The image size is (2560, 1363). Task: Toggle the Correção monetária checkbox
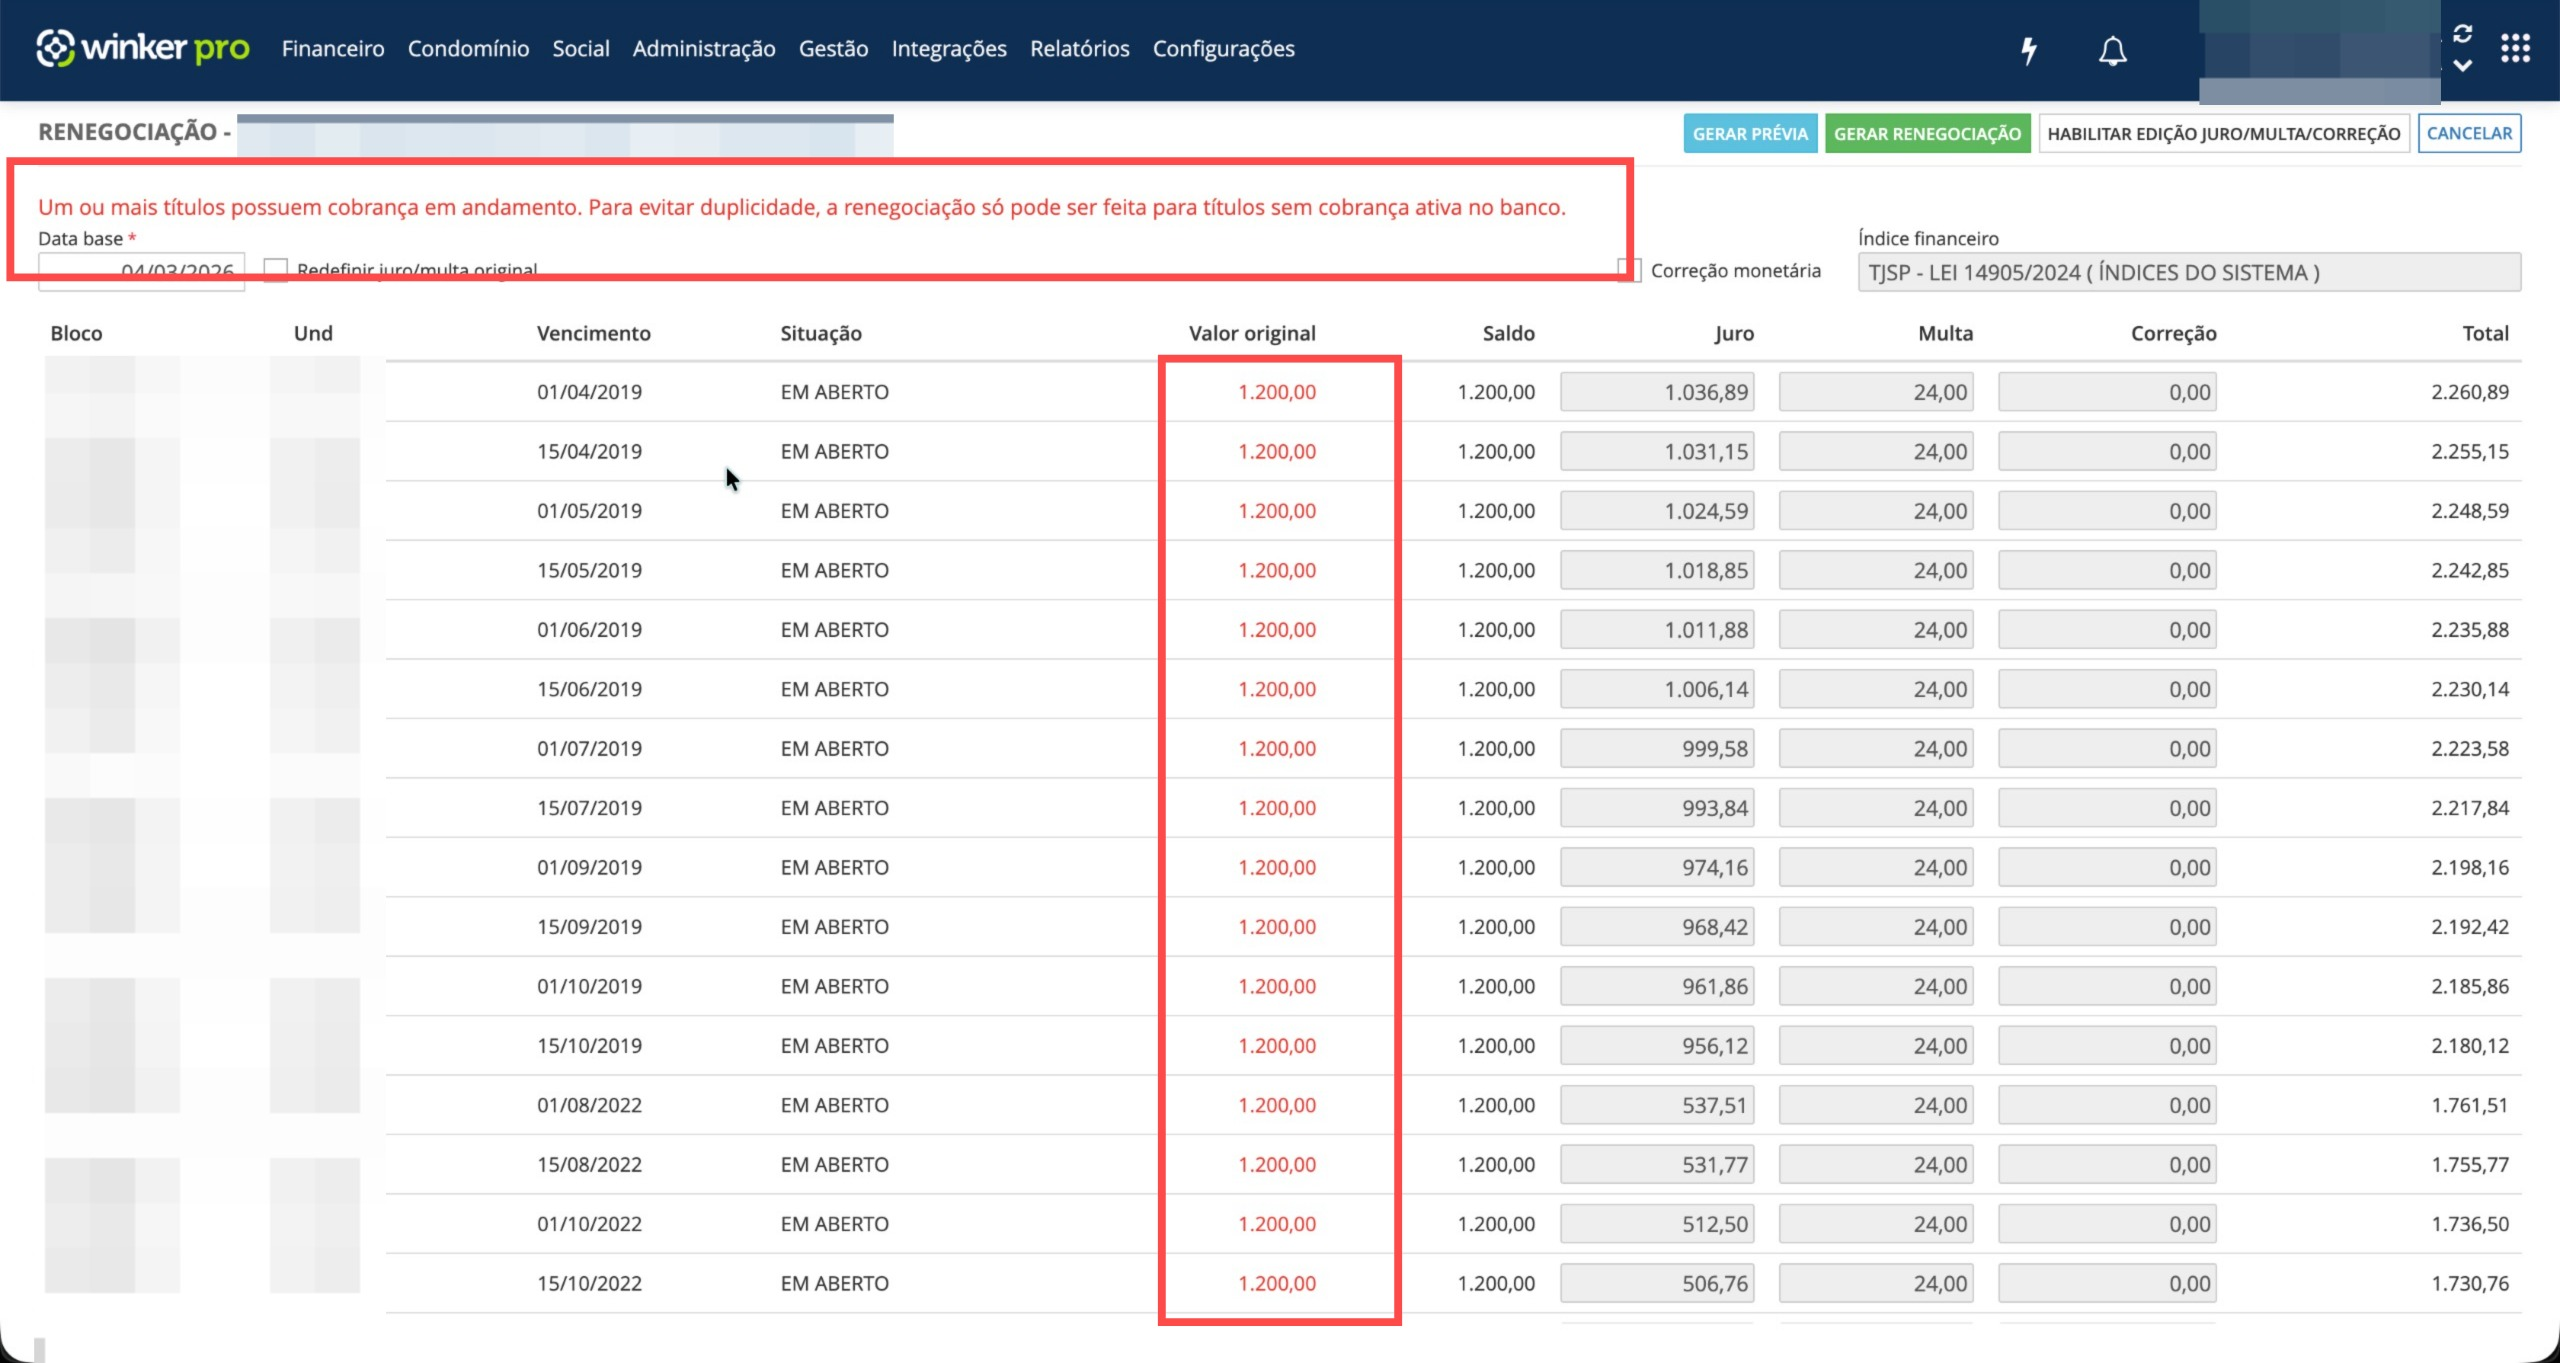coord(1630,270)
